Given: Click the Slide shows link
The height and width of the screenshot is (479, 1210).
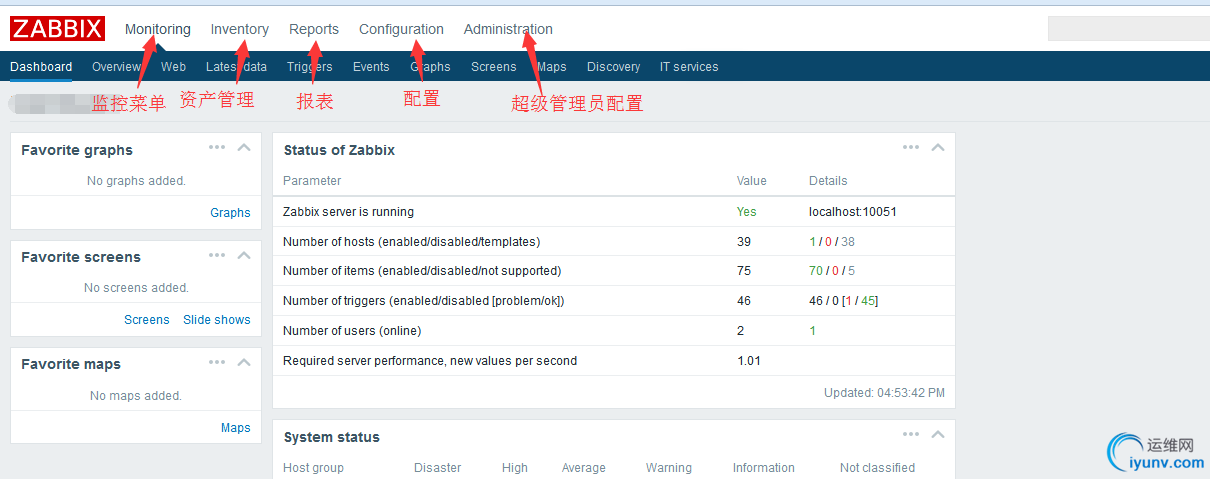Looking at the screenshot, I should [217, 320].
